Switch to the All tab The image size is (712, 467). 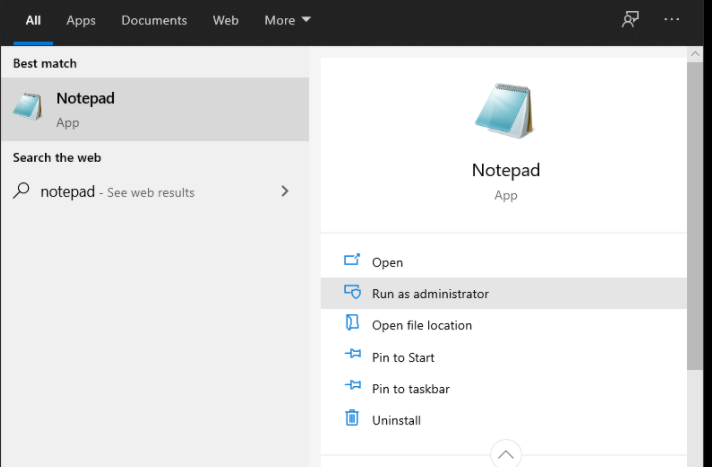pyautogui.click(x=33, y=20)
